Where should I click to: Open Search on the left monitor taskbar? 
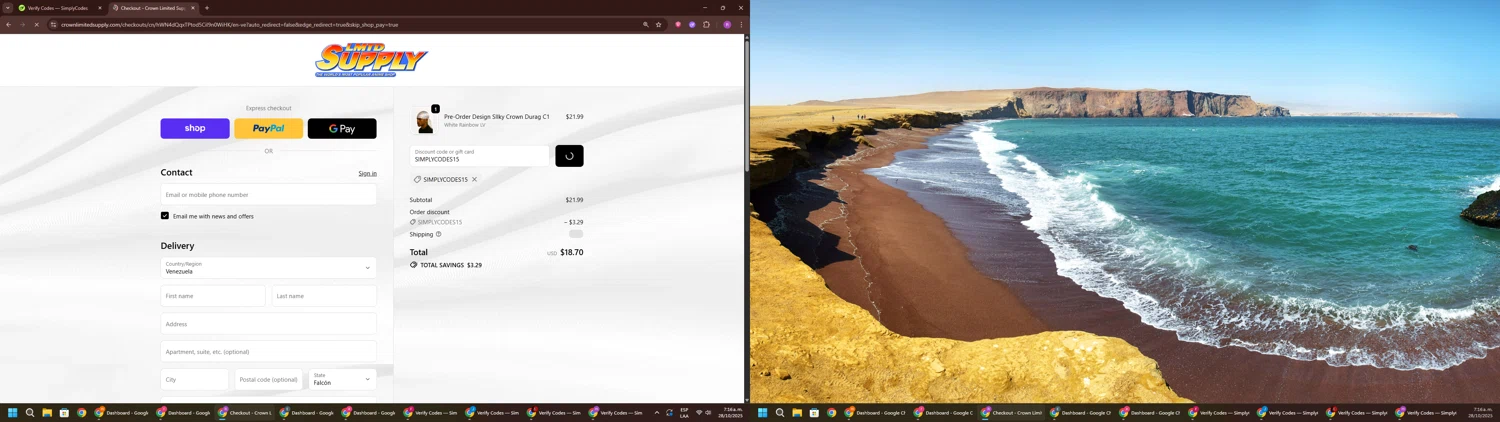click(30, 412)
